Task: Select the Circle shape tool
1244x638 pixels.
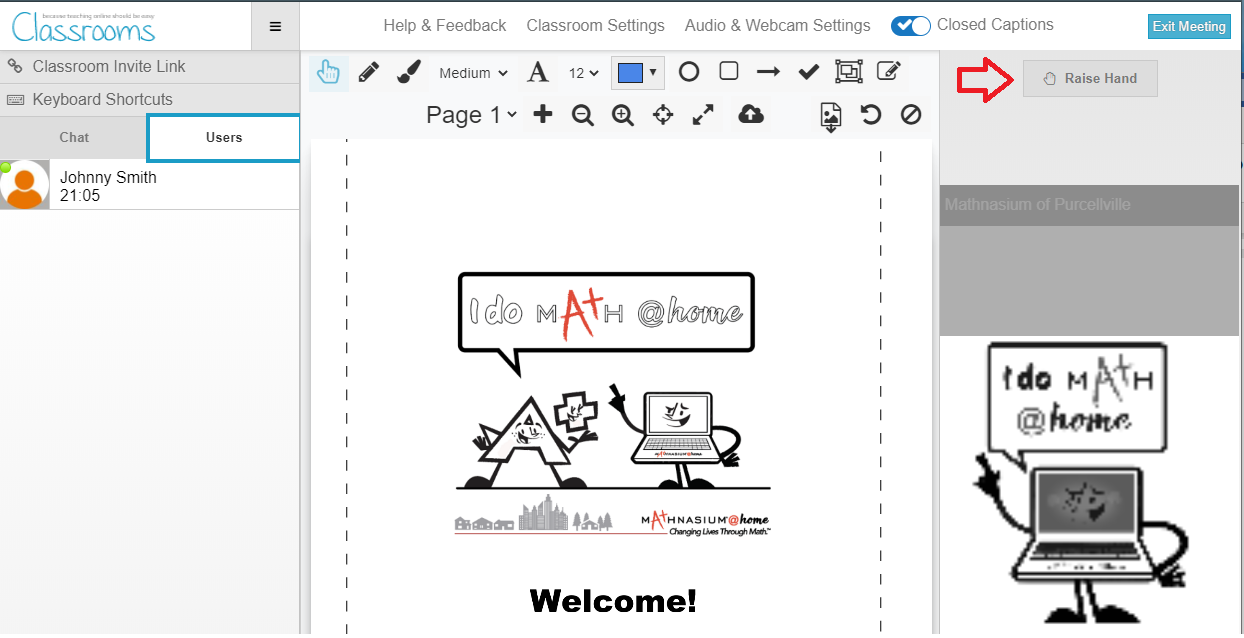Action: pyautogui.click(x=688, y=71)
